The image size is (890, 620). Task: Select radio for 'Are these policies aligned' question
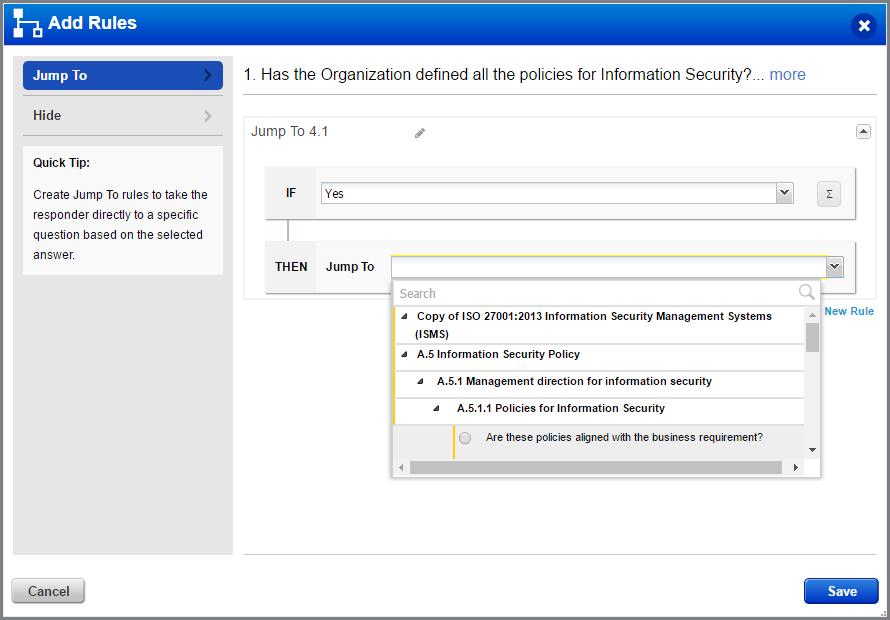pyautogui.click(x=465, y=438)
